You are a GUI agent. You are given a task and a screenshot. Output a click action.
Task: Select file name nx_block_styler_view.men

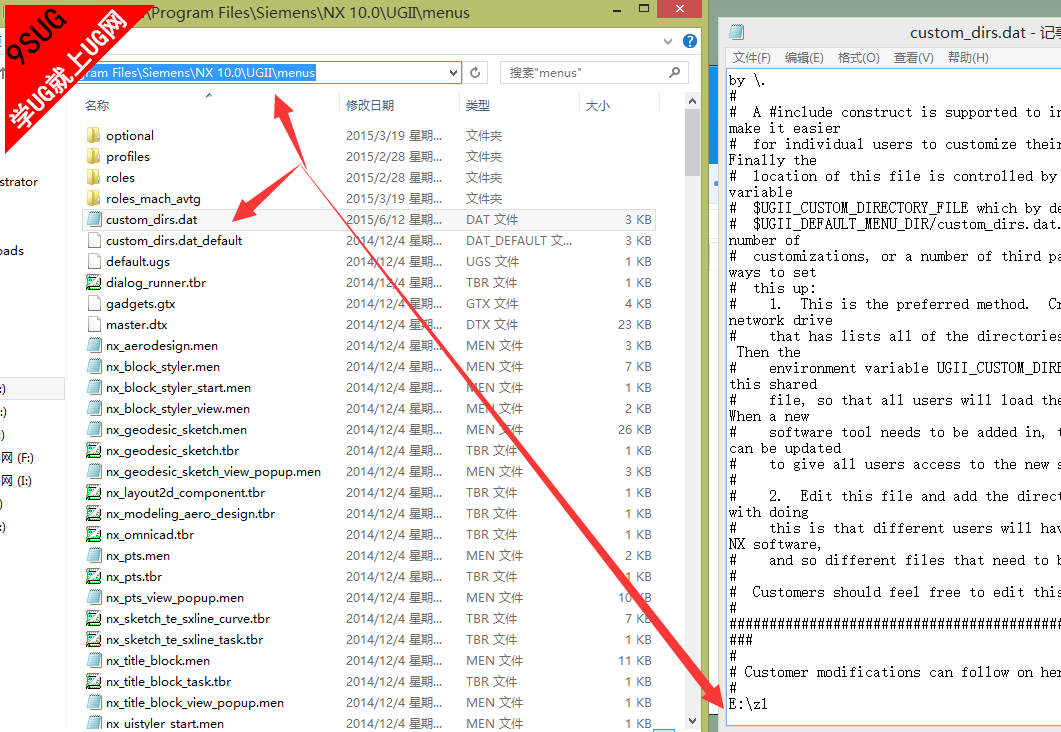178,409
